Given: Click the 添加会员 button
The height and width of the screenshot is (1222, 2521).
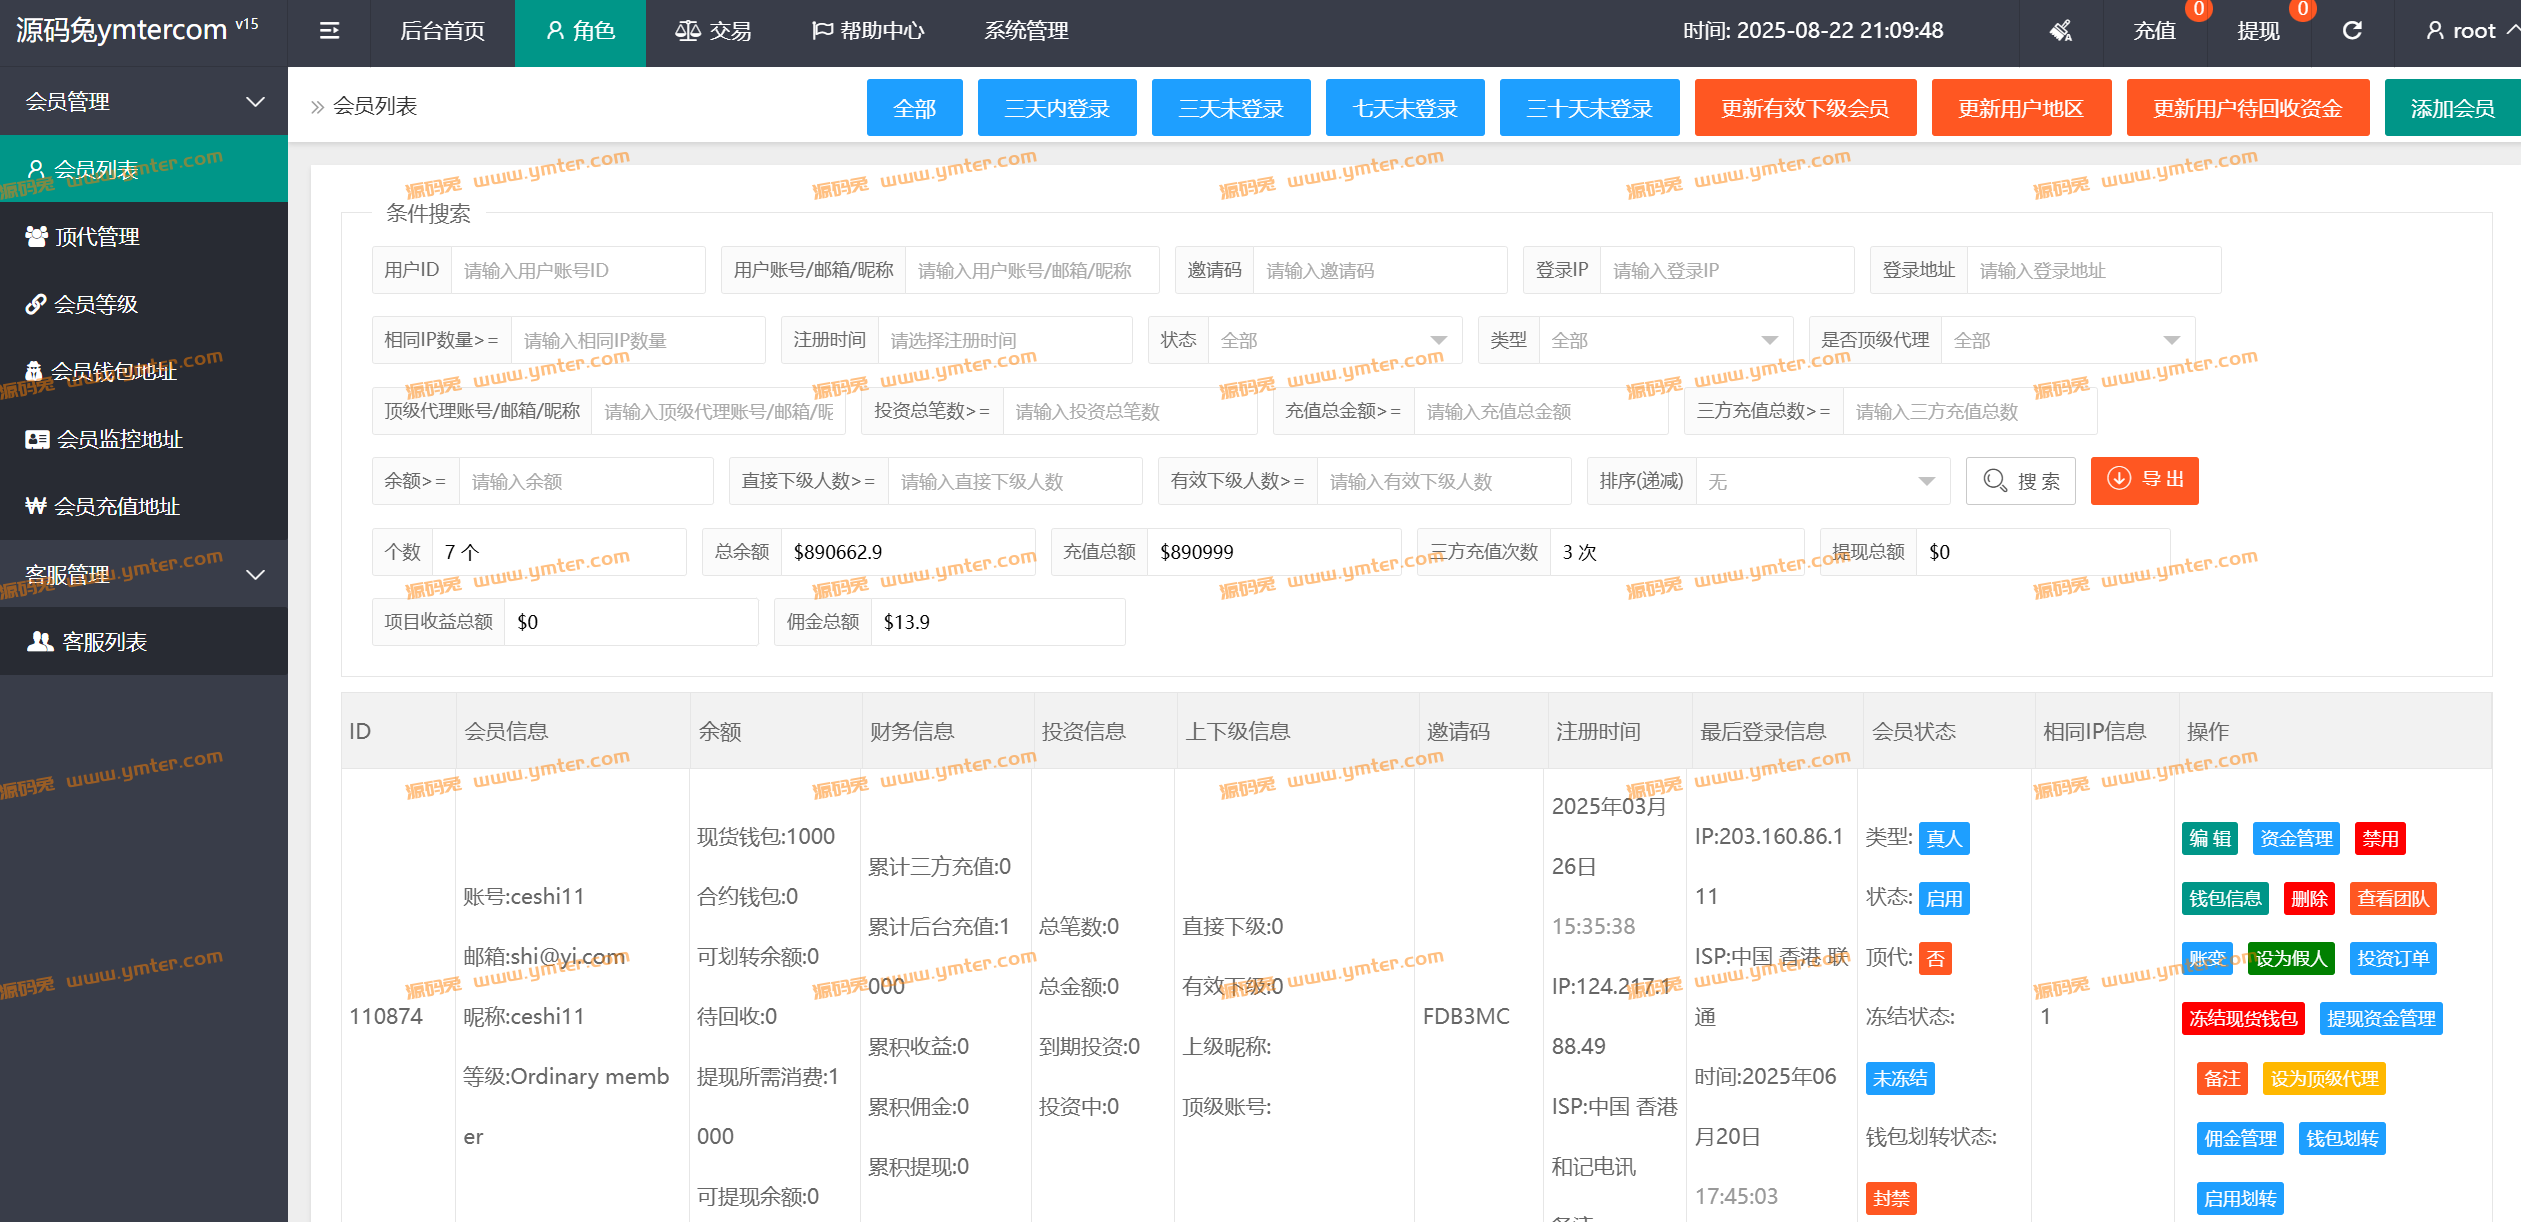Looking at the screenshot, I should (2452, 108).
